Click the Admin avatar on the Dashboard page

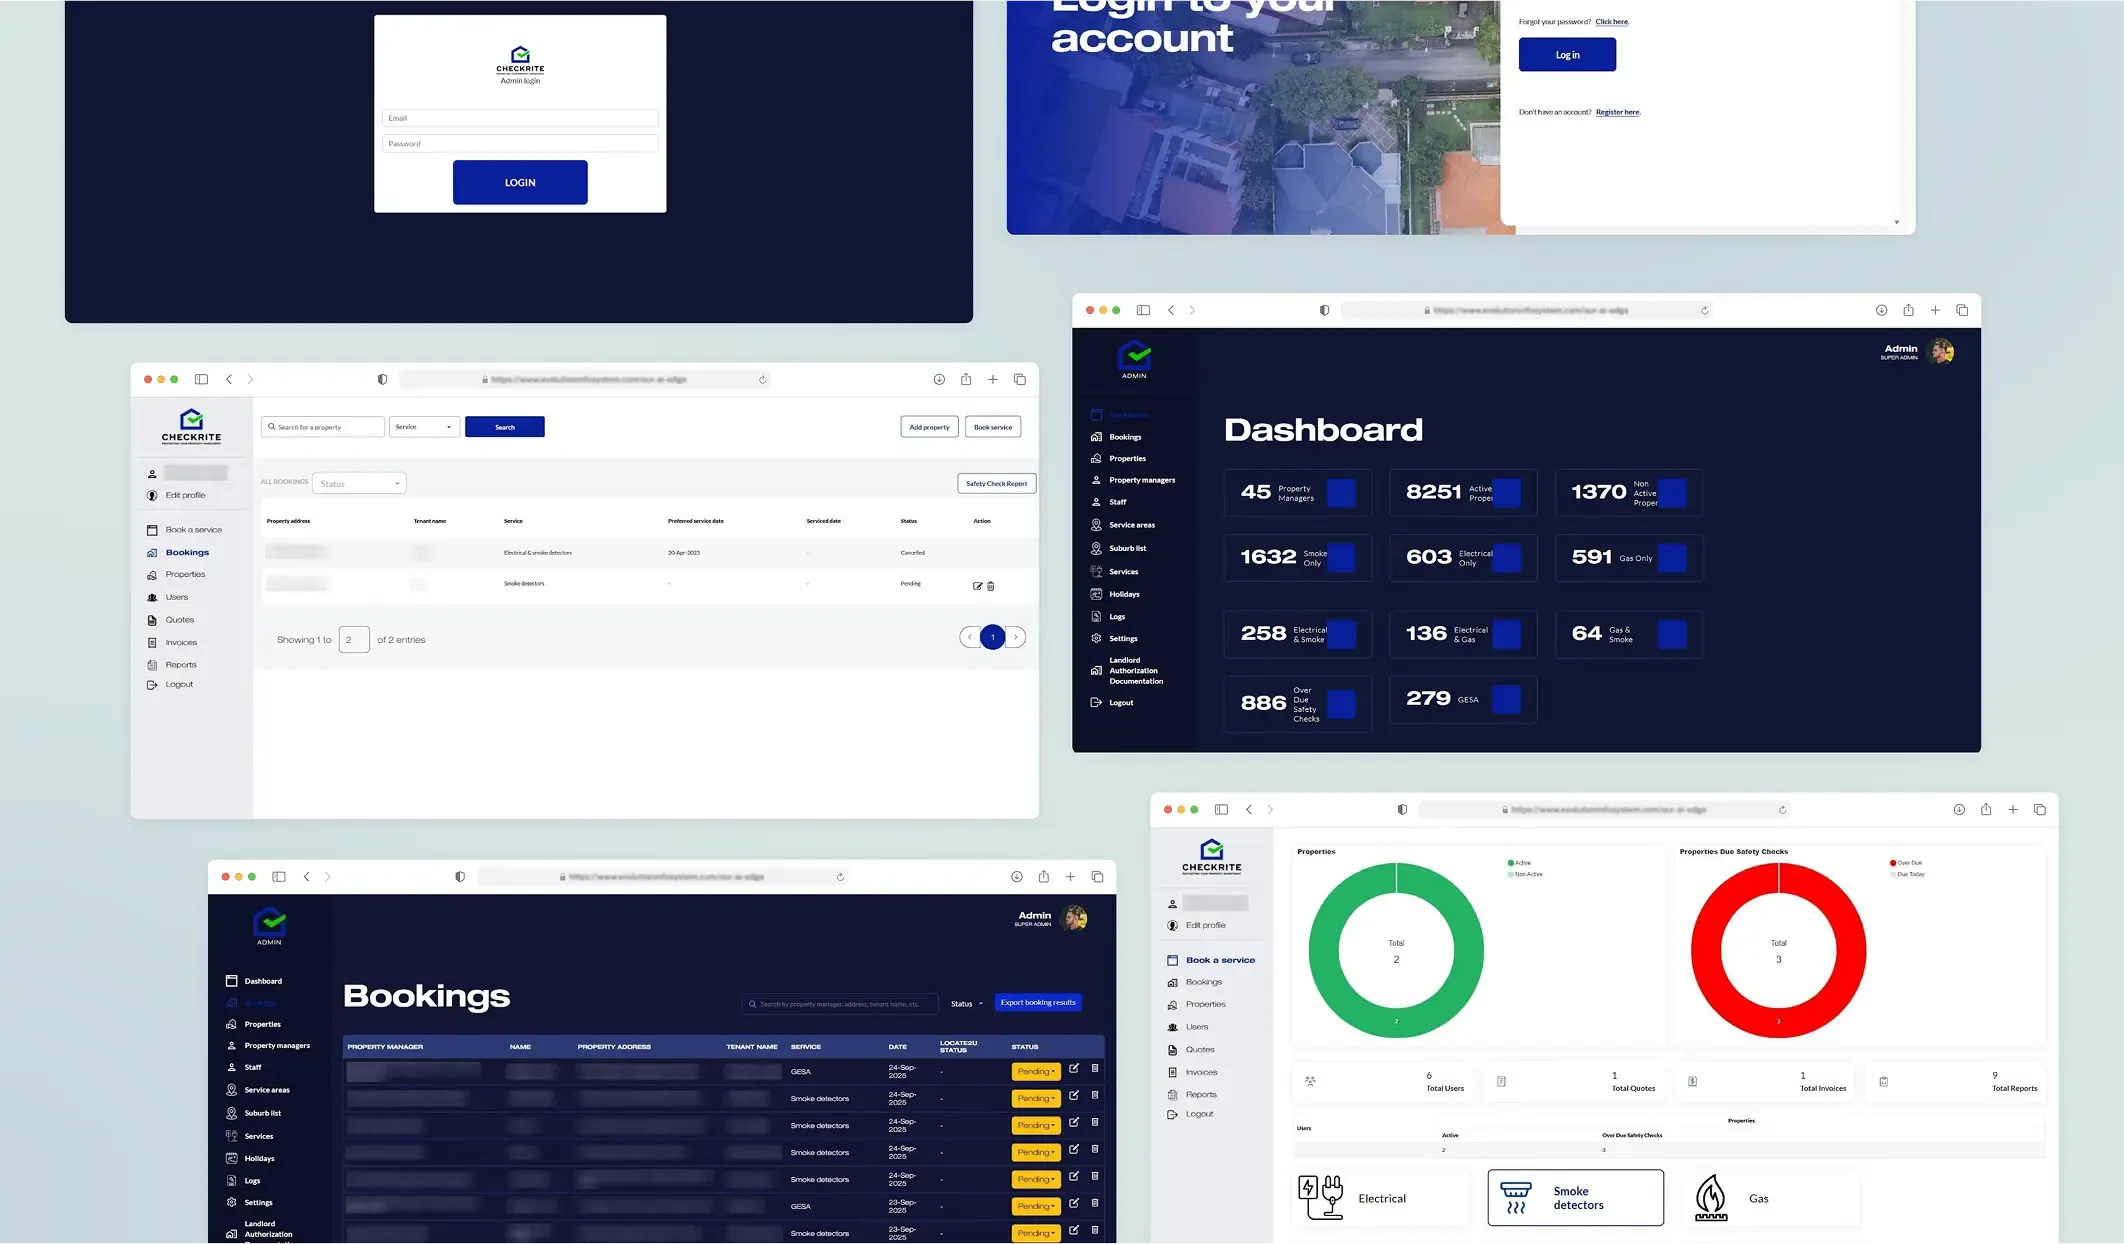[1941, 352]
